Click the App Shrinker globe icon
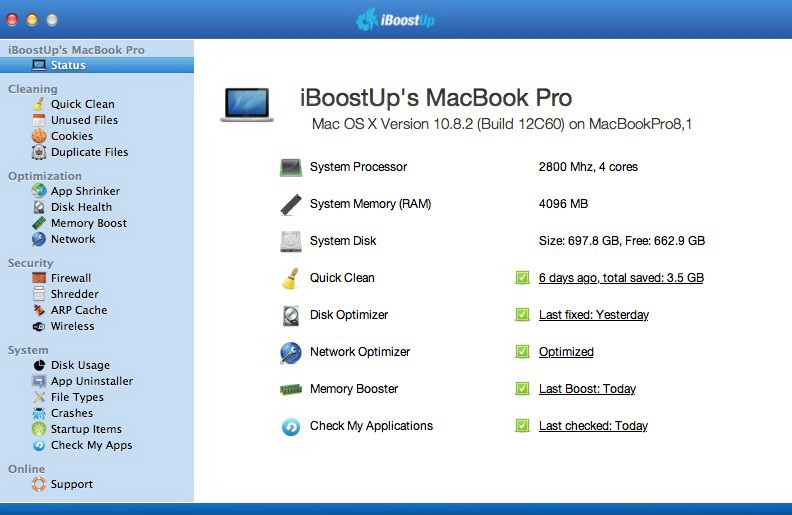This screenshot has width=792, height=515. click(39, 191)
